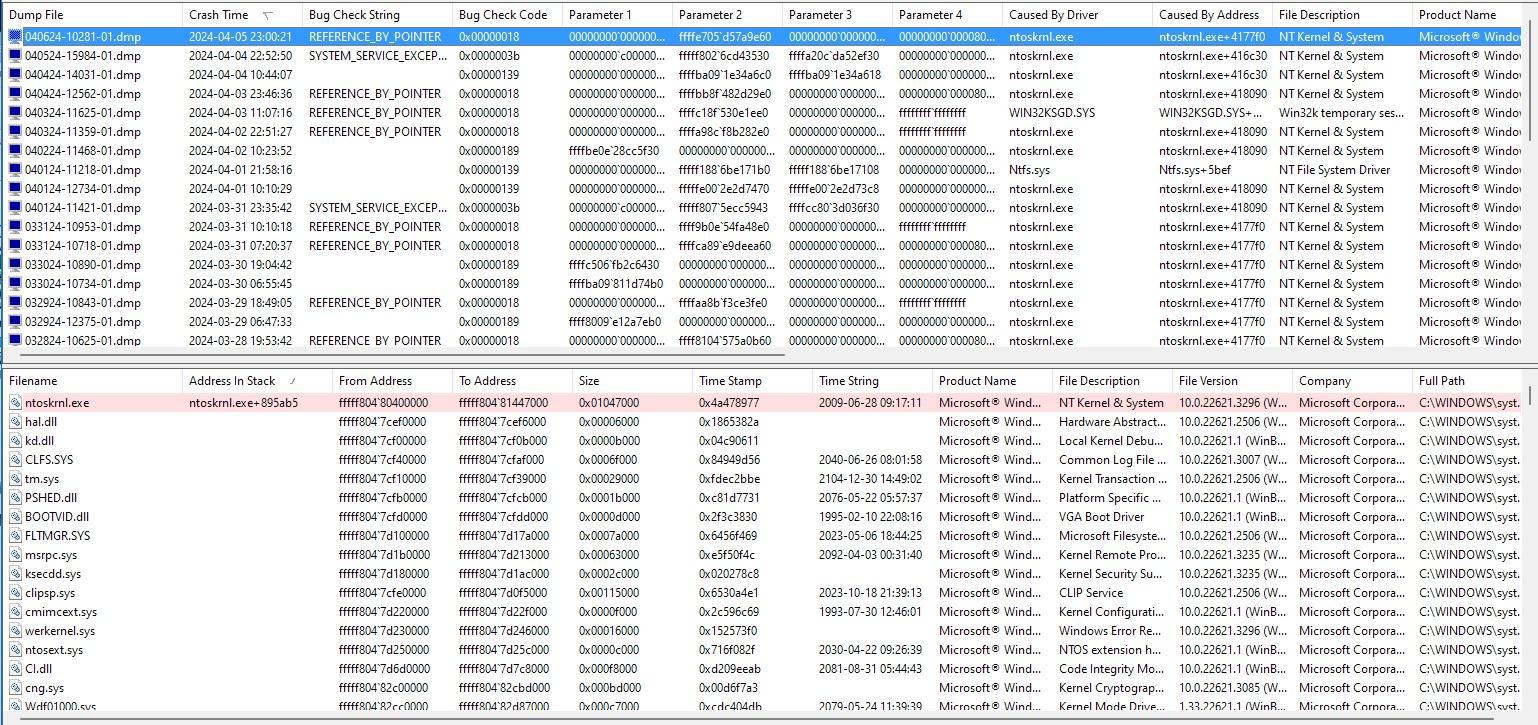This screenshot has height=725, width=1538.
Task: Click the bug check code 0x0000003b for 040524-15984-01.dmp
Action: tap(489, 55)
